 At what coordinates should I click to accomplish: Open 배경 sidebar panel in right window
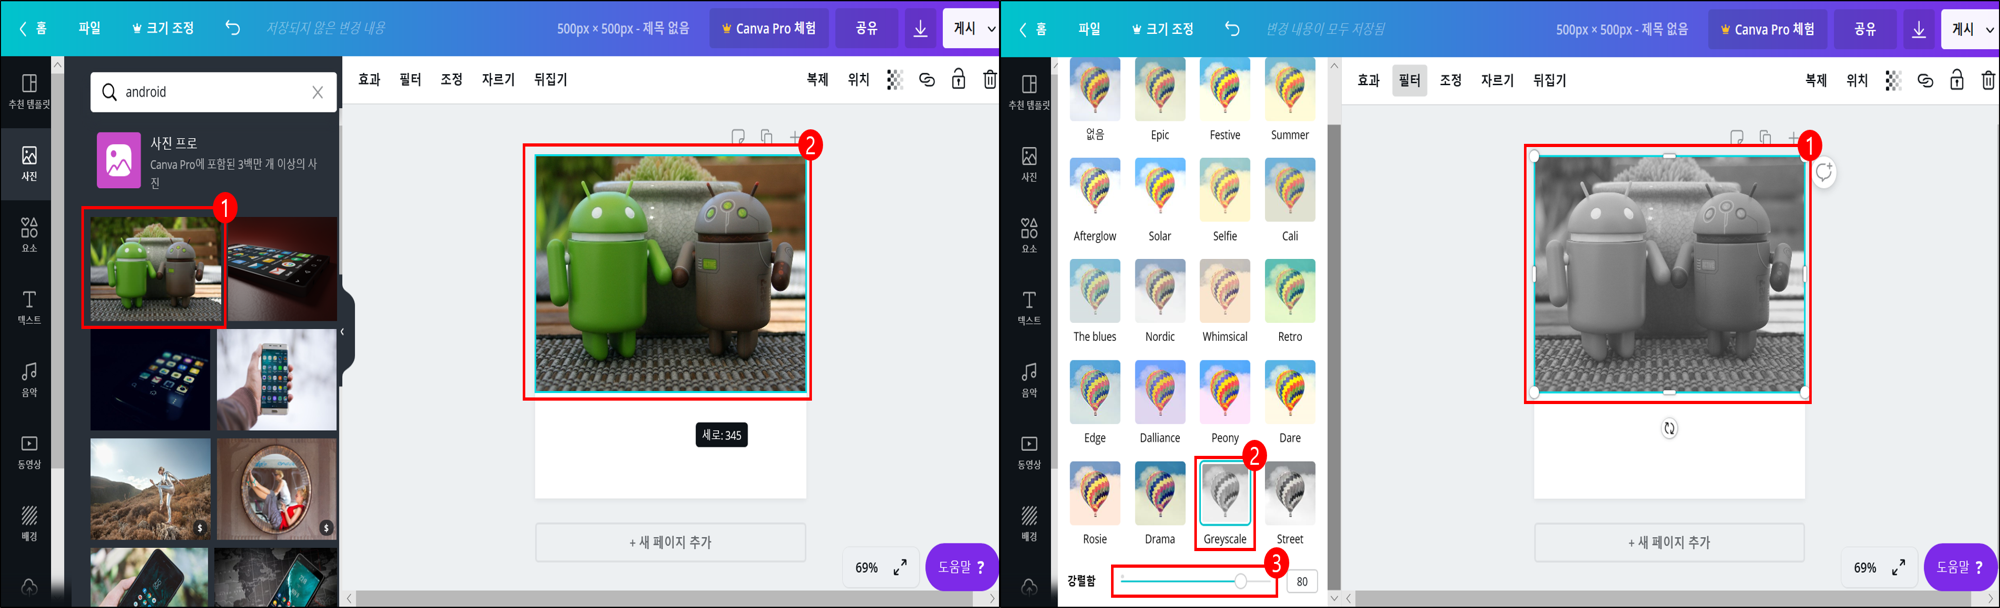[1029, 524]
